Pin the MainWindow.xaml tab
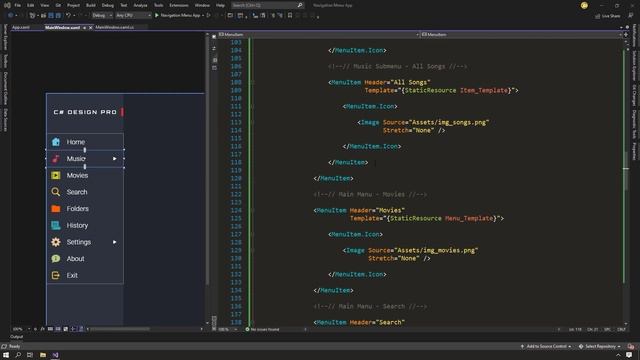 pos(84,27)
